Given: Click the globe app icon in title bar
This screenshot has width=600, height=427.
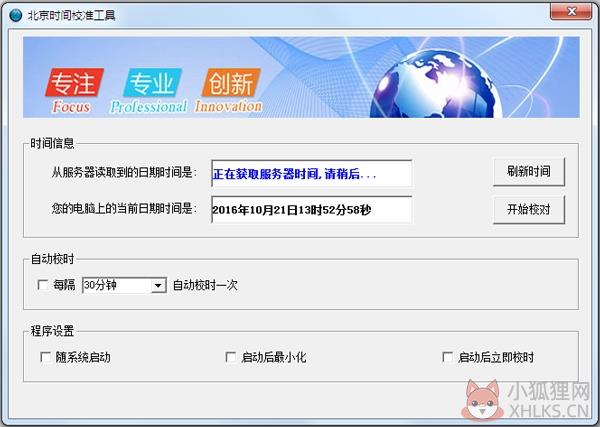Looking at the screenshot, I should tap(16, 15).
